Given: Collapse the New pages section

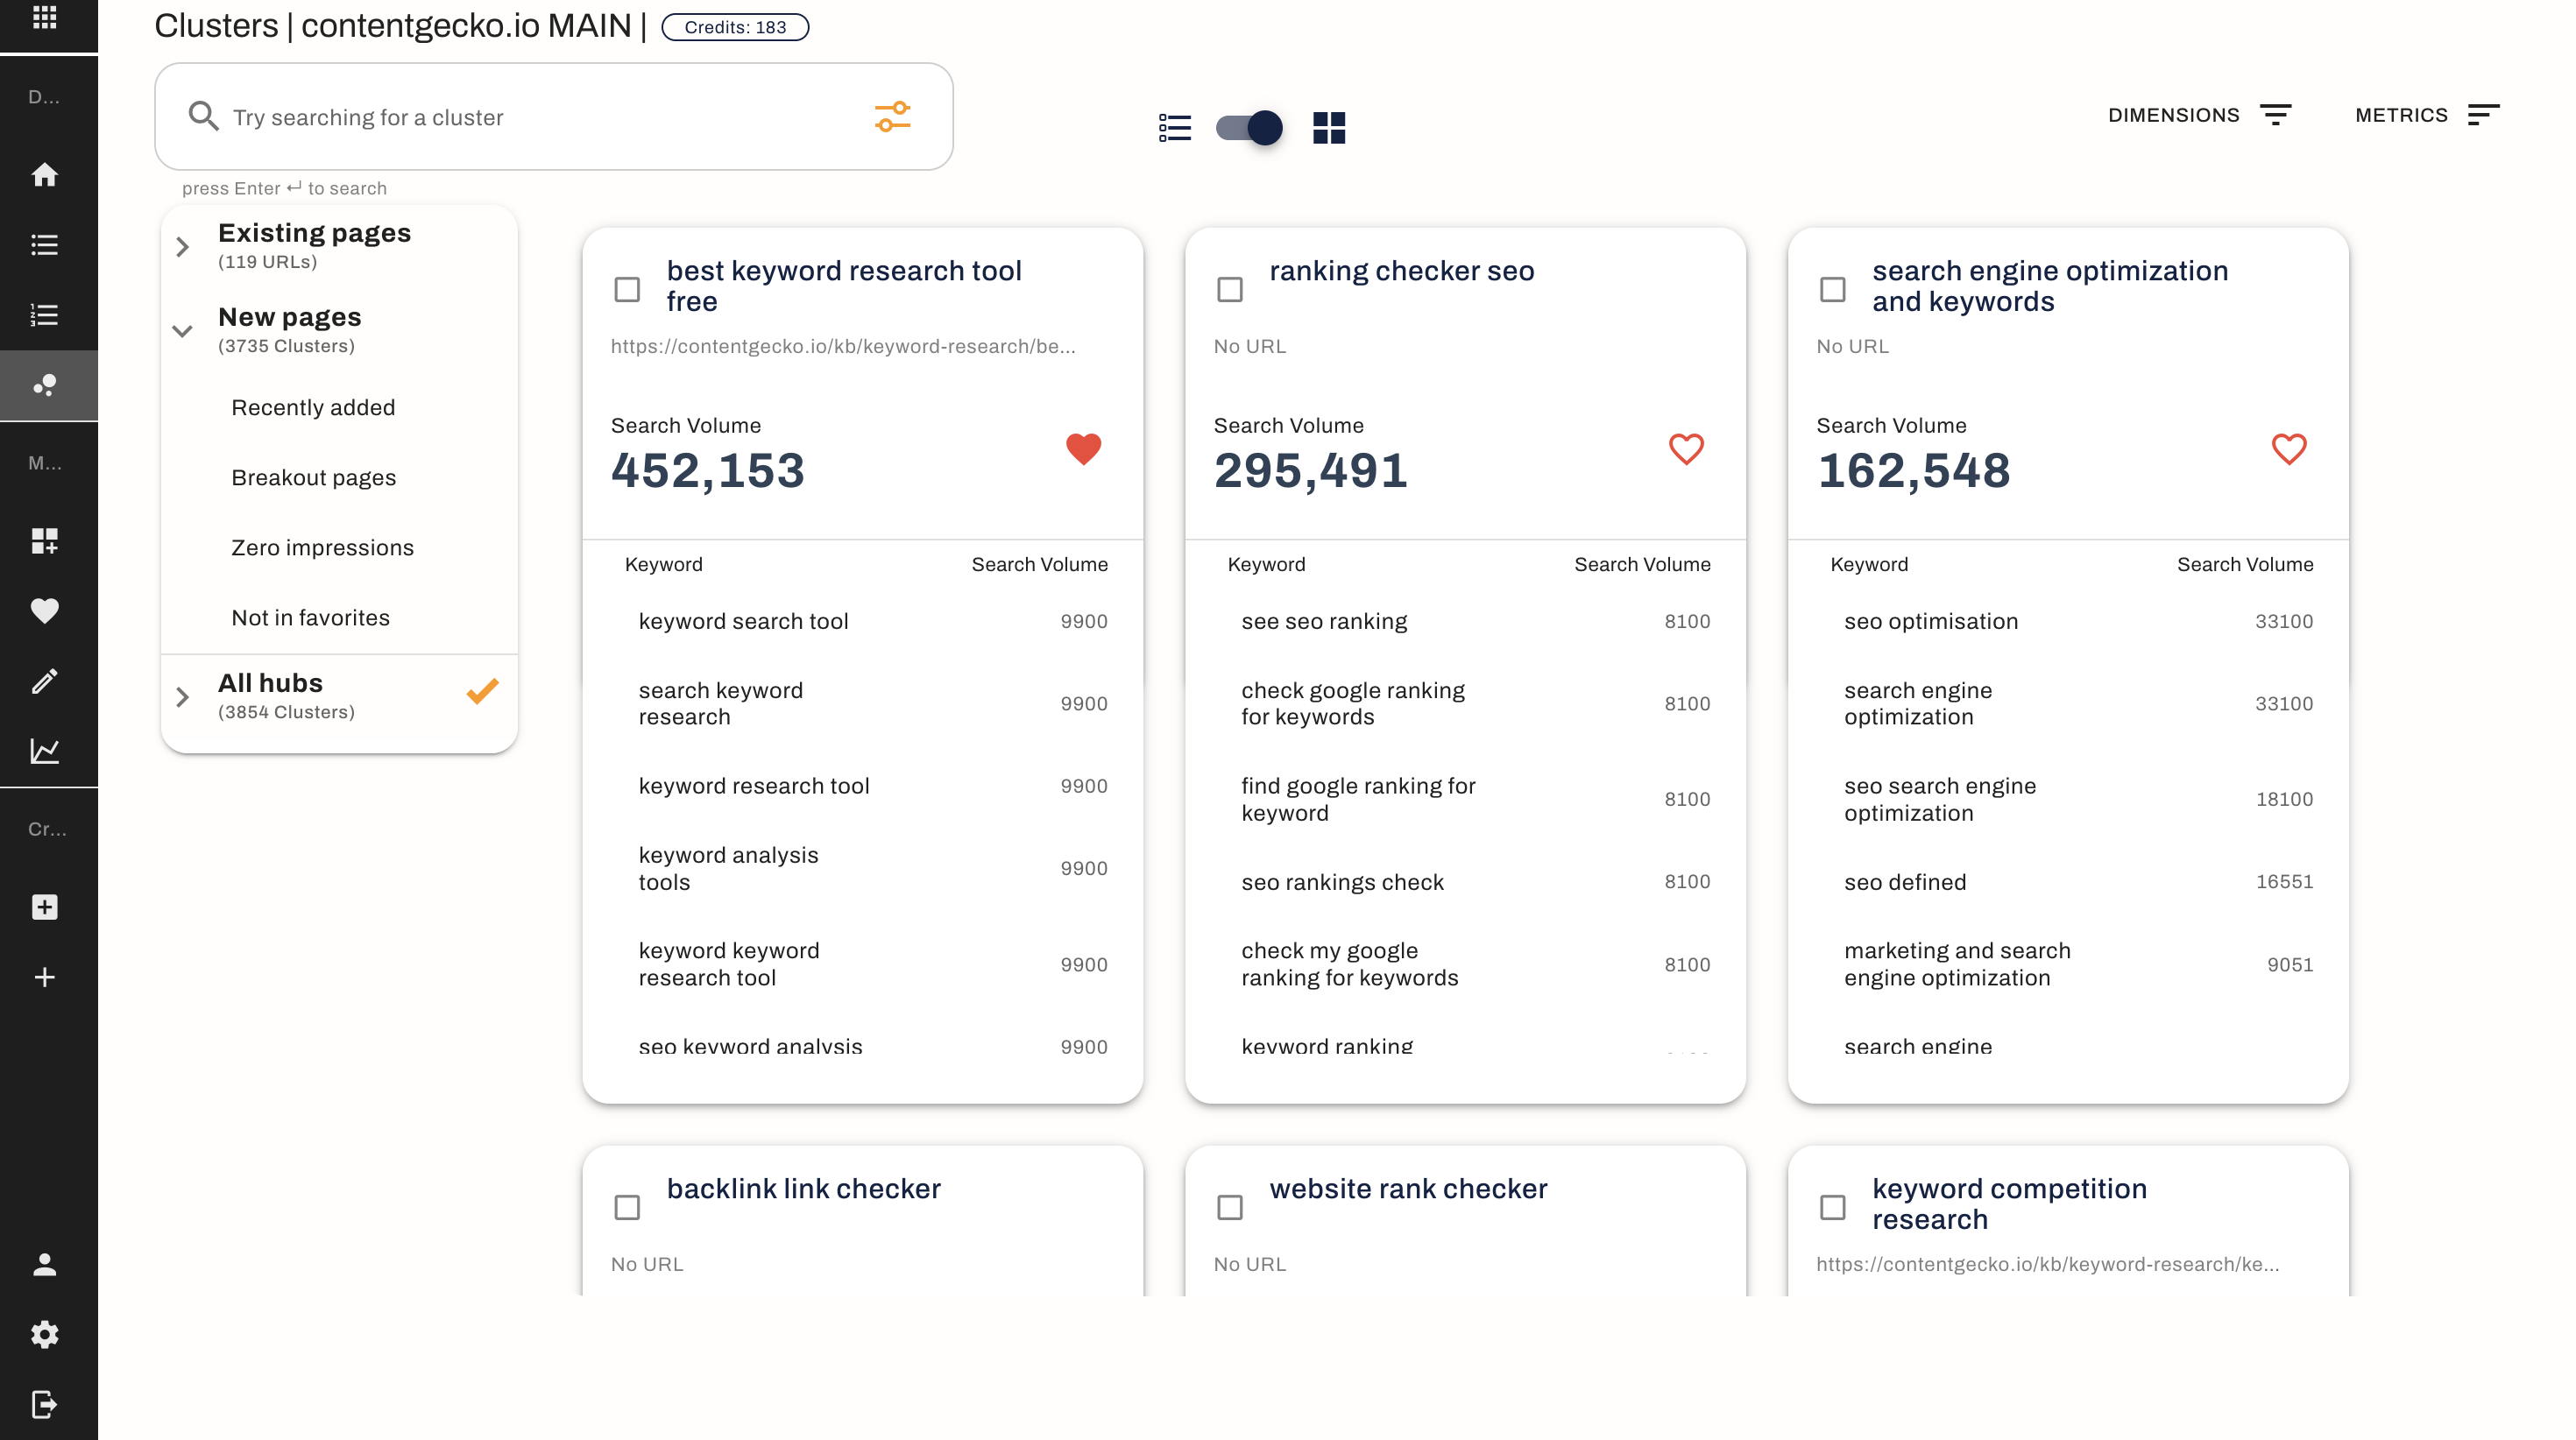Looking at the screenshot, I should (x=182, y=331).
